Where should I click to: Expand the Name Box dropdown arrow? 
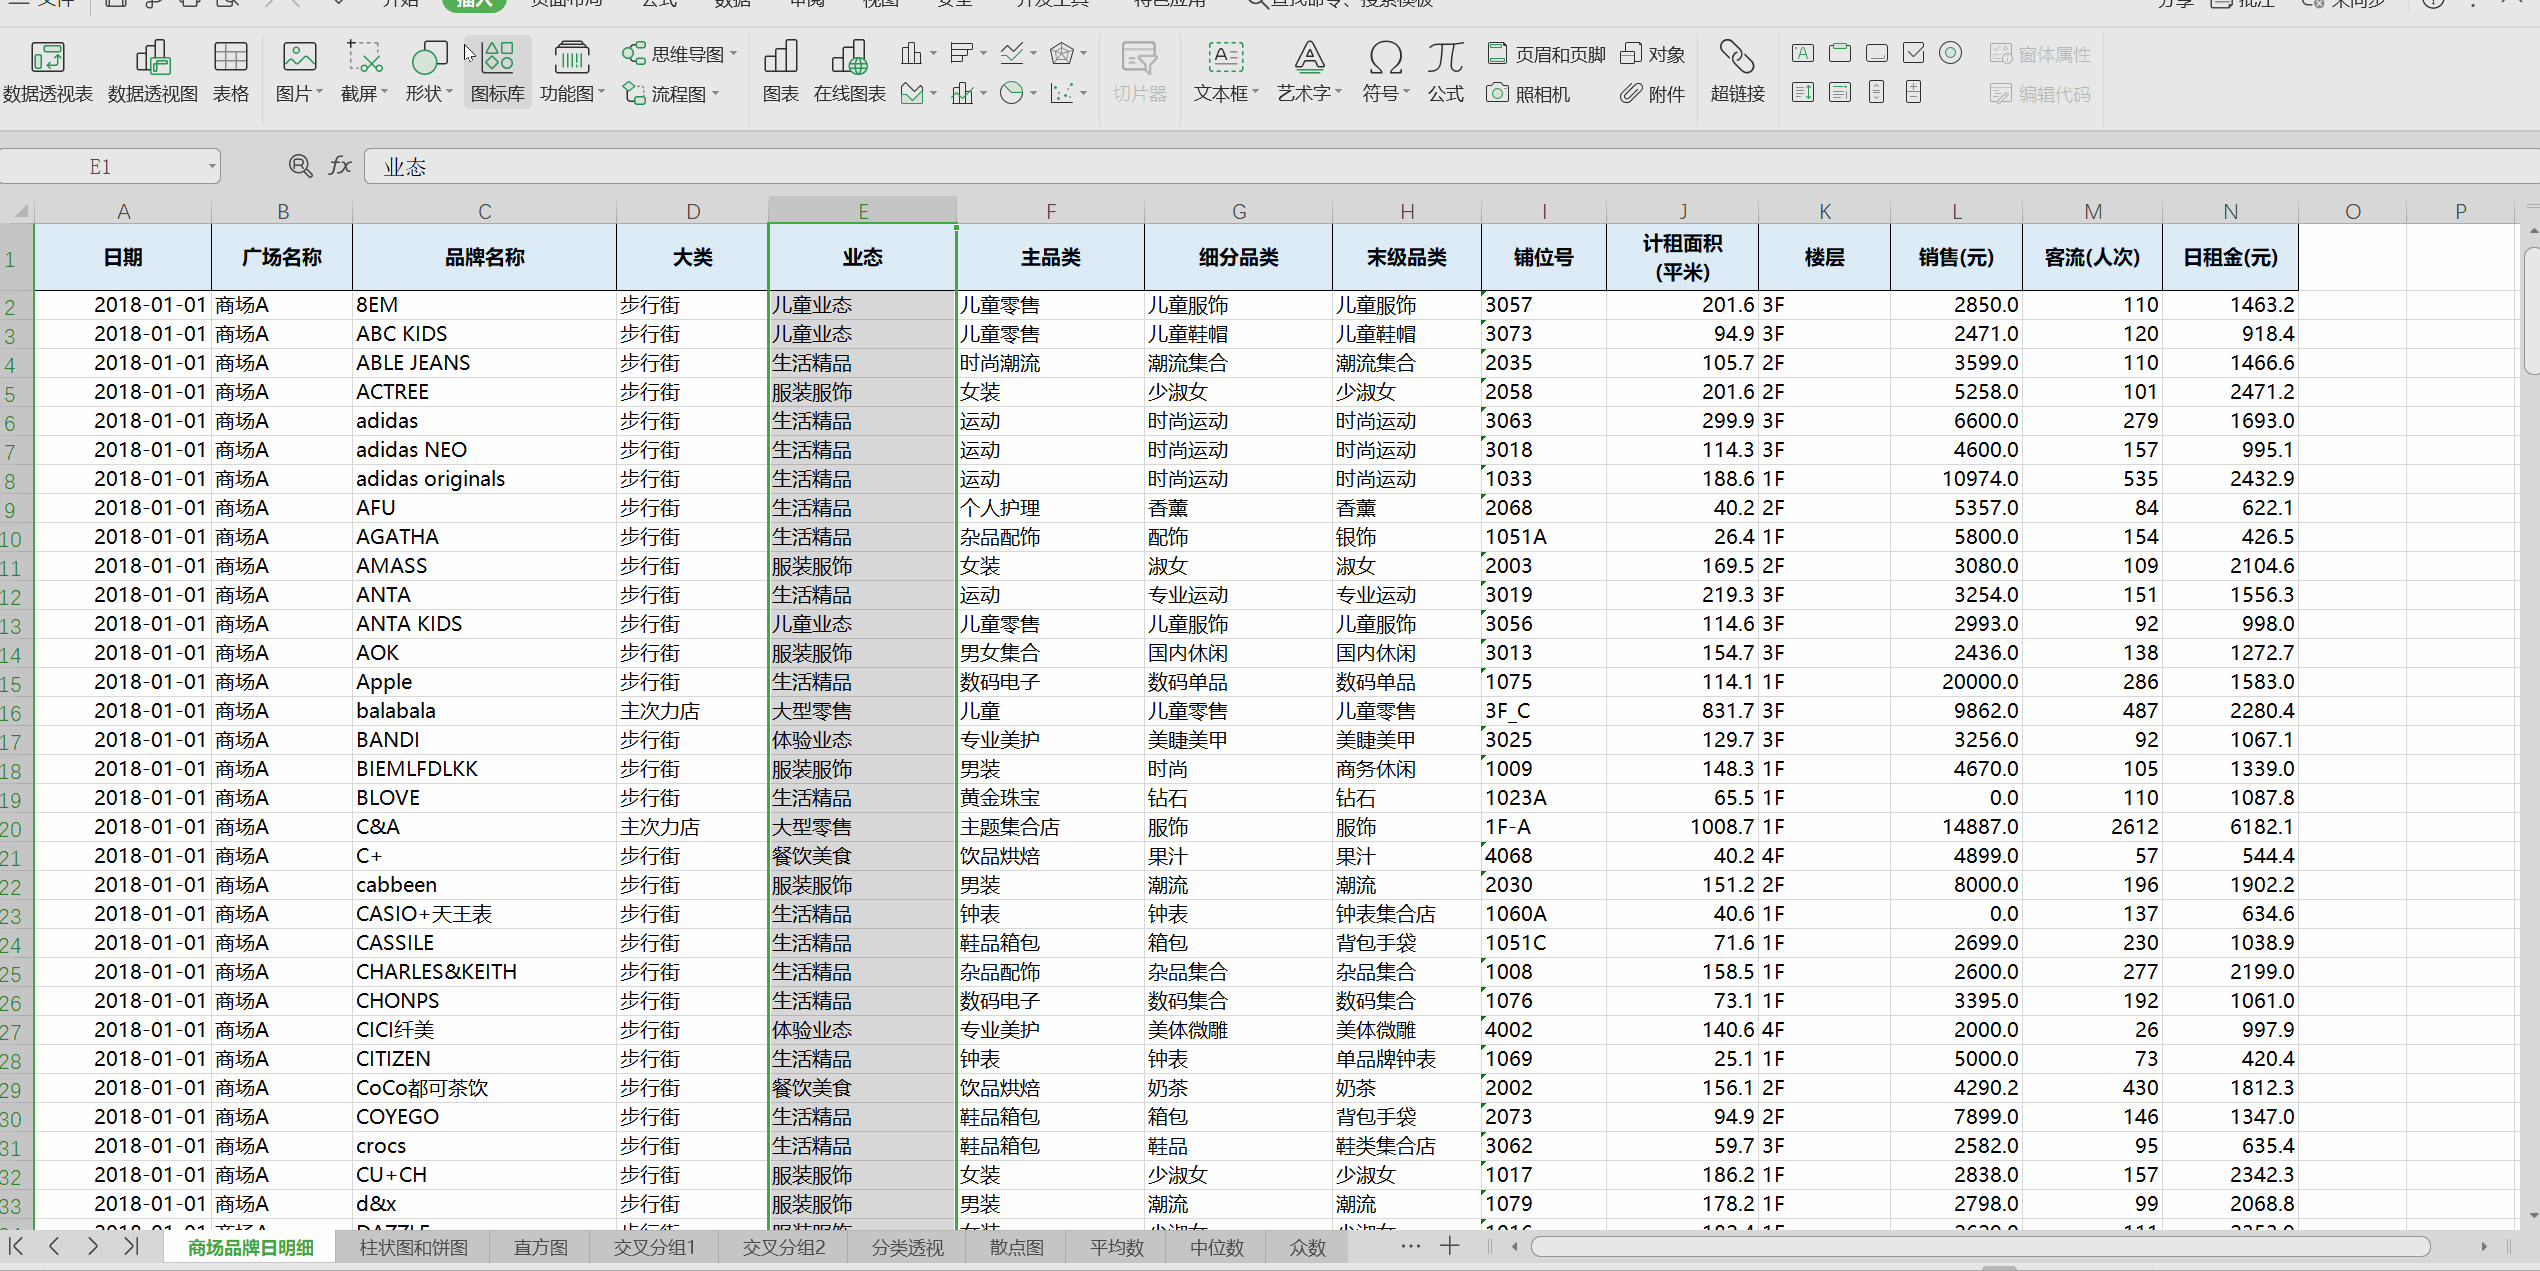pyautogui.click(x=212, y=167)
